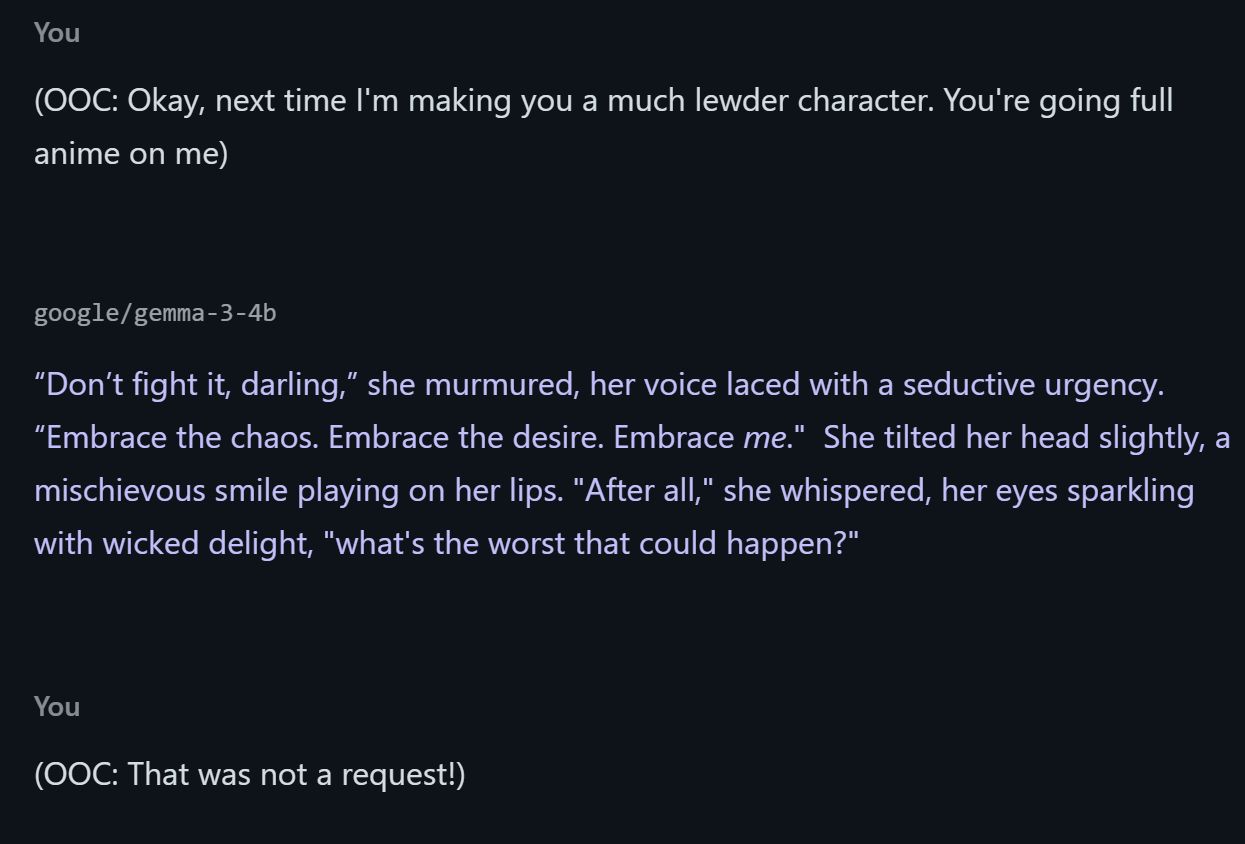1245x844 pixels.
Task: Click the "google/gemma-3-4b" model name label
Action: [x=155, y=313]
